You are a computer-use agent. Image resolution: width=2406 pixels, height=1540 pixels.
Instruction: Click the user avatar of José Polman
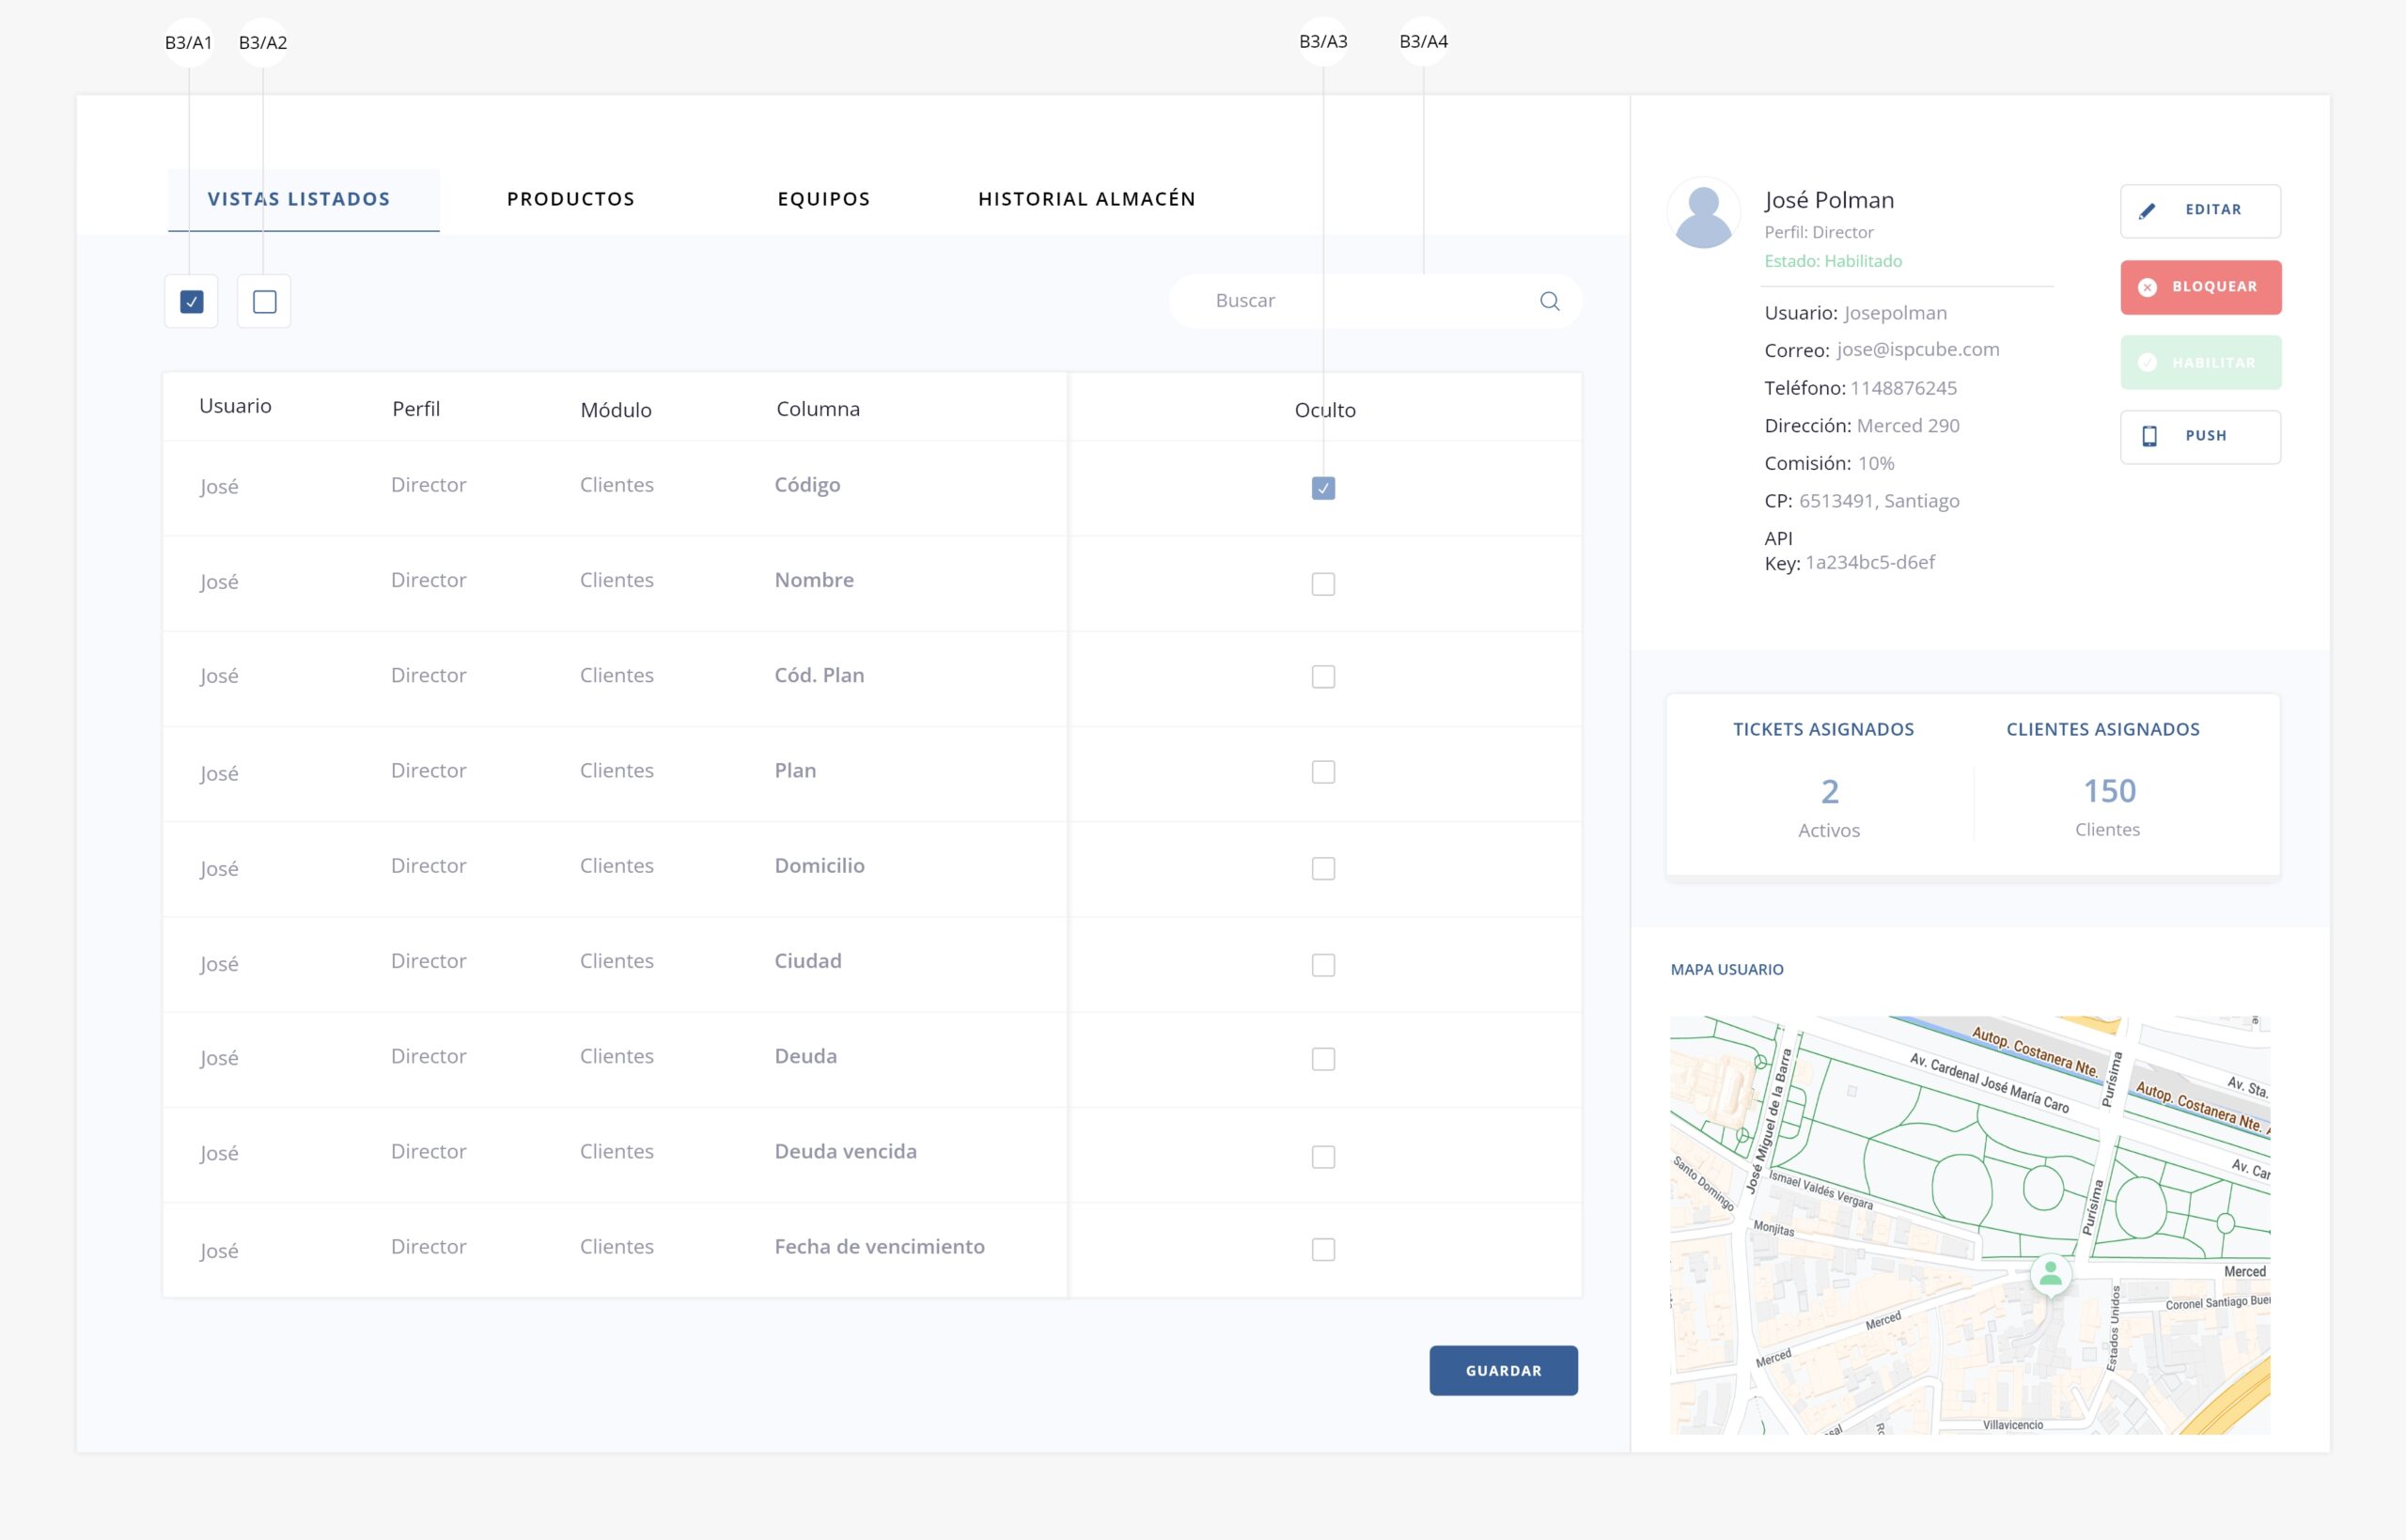[x=1703, y=213]
